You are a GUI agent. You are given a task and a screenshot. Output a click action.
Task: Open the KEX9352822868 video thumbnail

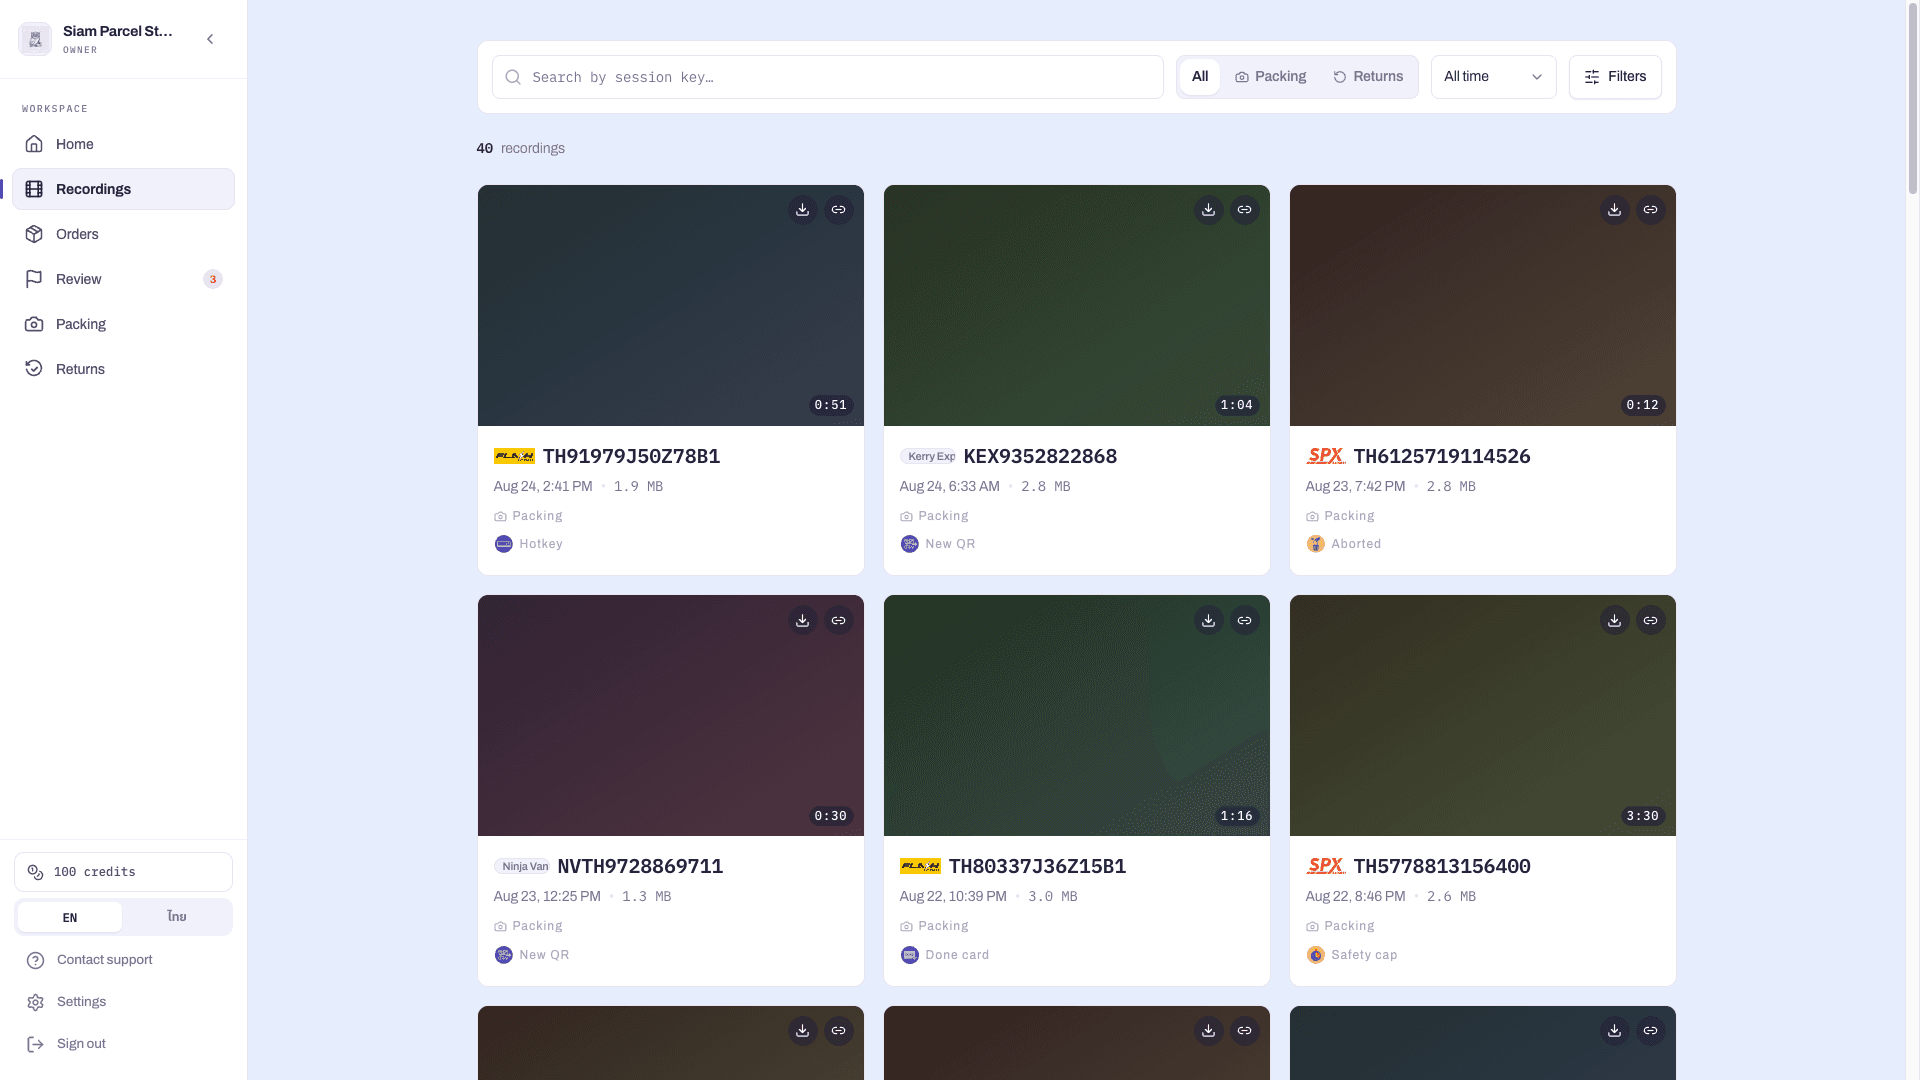(1077, 305)
